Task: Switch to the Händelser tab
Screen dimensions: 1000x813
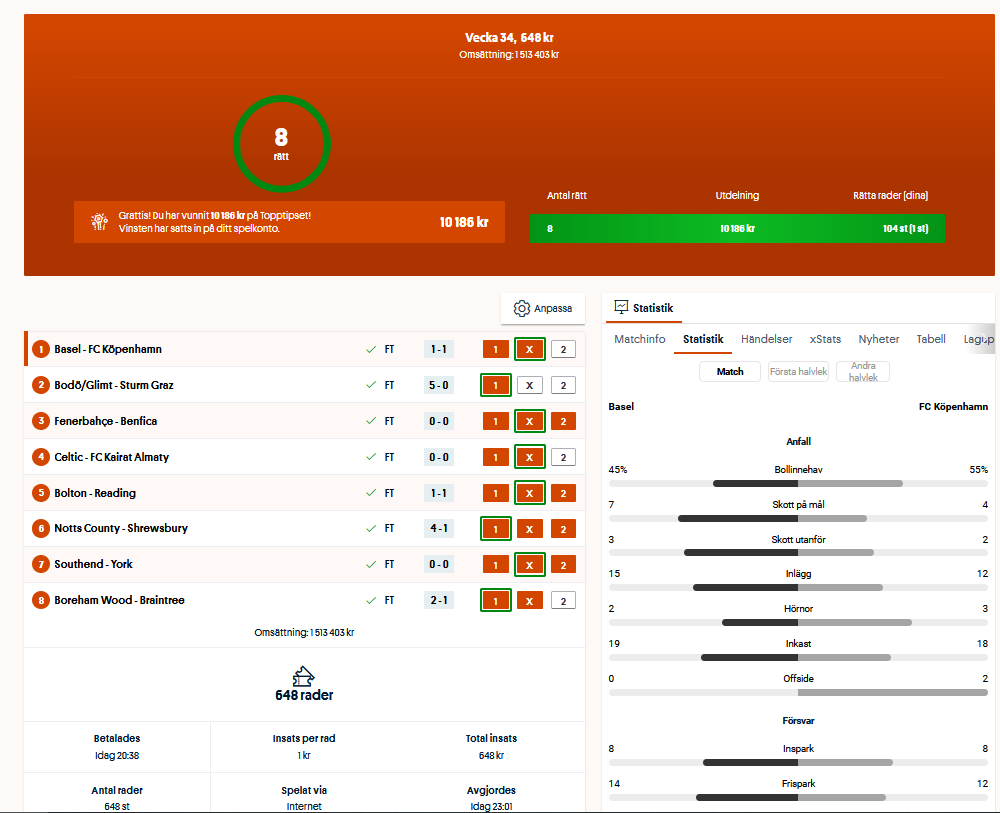Action: click(x=767, y=339)
